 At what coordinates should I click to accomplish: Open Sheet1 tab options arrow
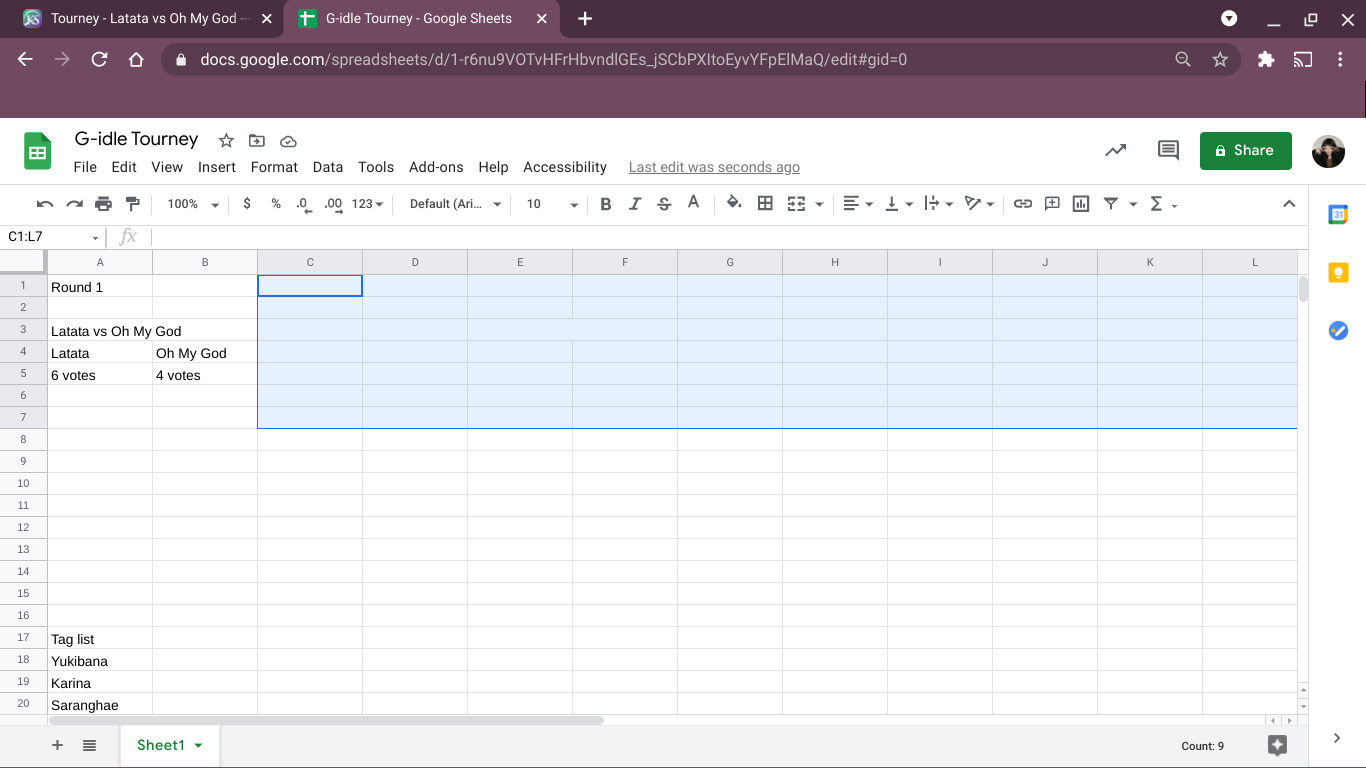198,746
